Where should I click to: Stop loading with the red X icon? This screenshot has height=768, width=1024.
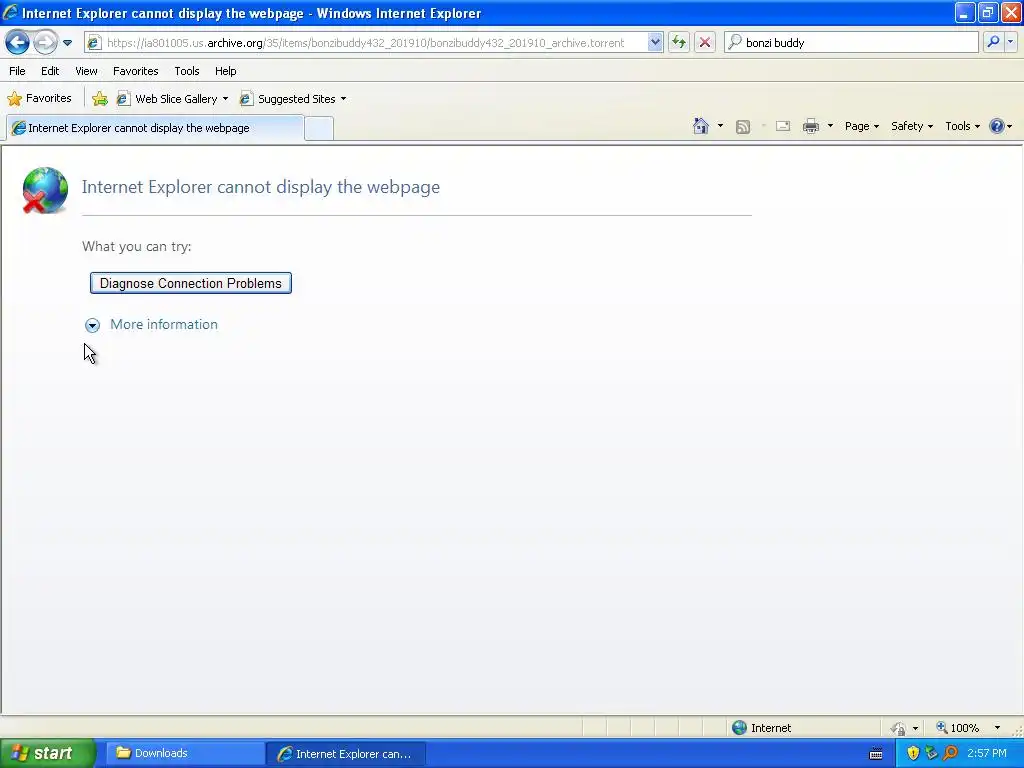click(x=705, y=42)
